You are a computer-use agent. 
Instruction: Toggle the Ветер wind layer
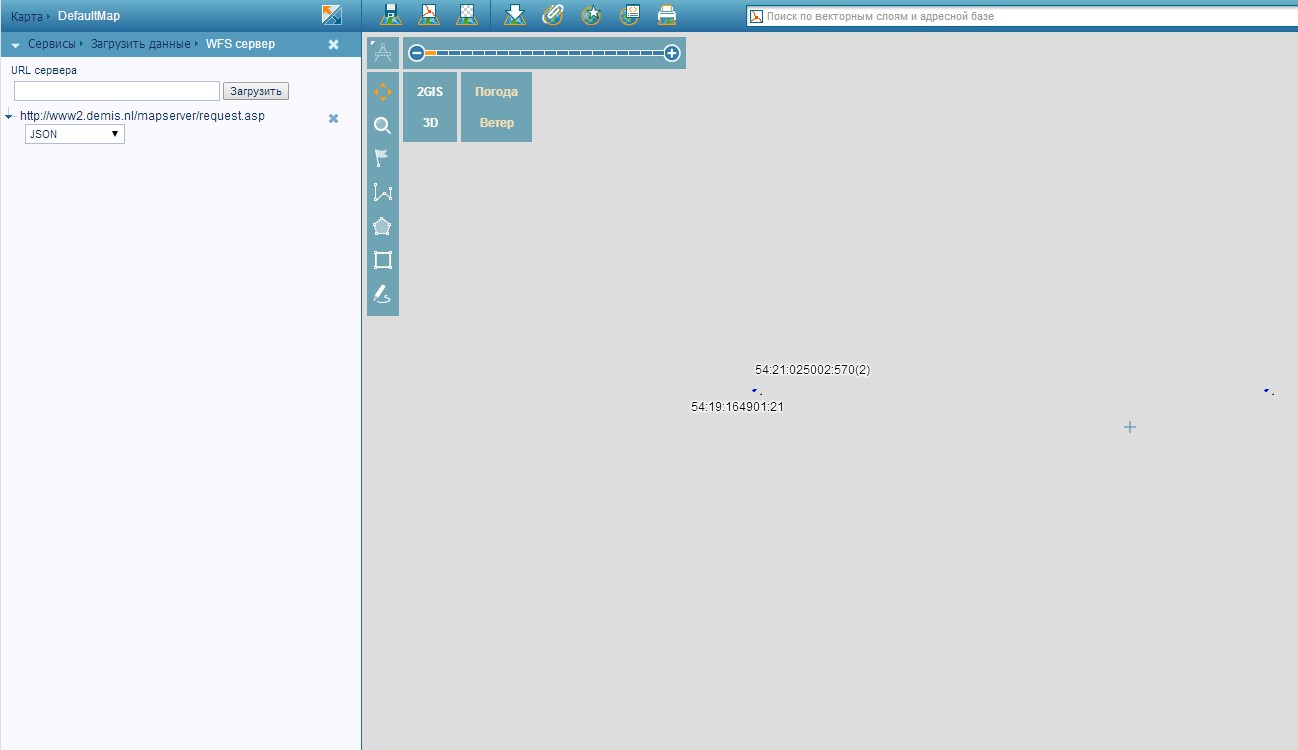(496, 123)
